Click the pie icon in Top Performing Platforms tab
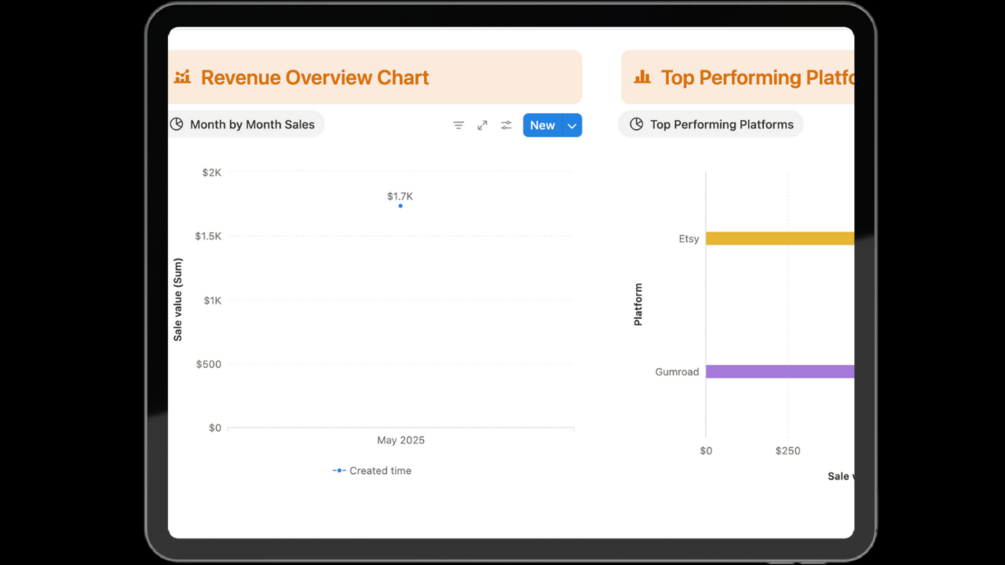 click(637, 124)
